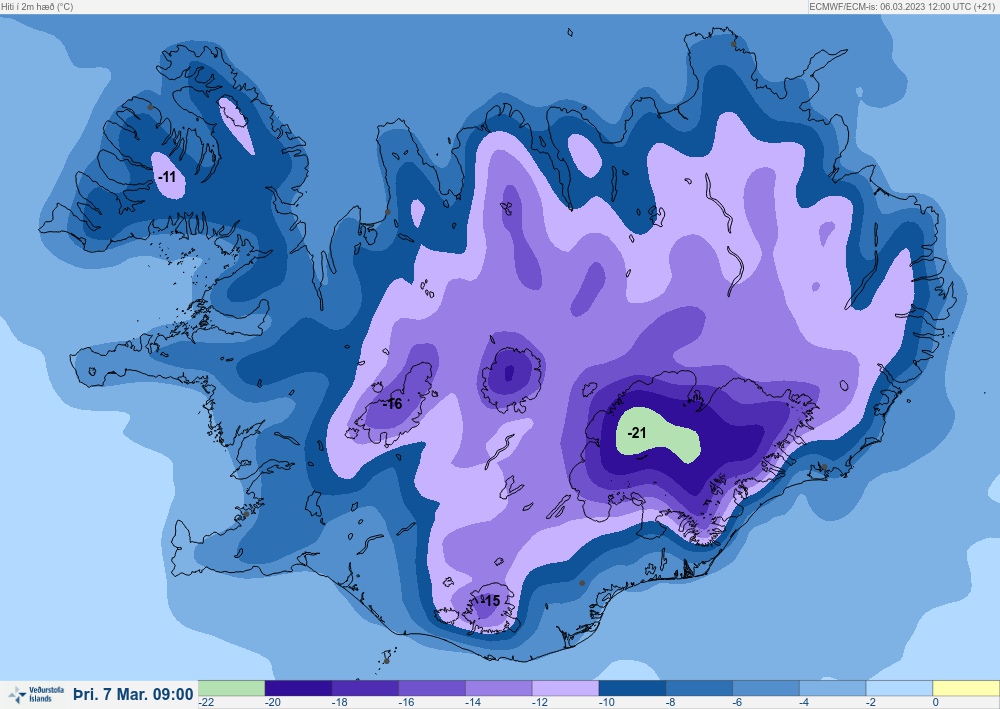
Task: Select the dark purple -20 legend swatch
Action: click(x=298, y=688)
